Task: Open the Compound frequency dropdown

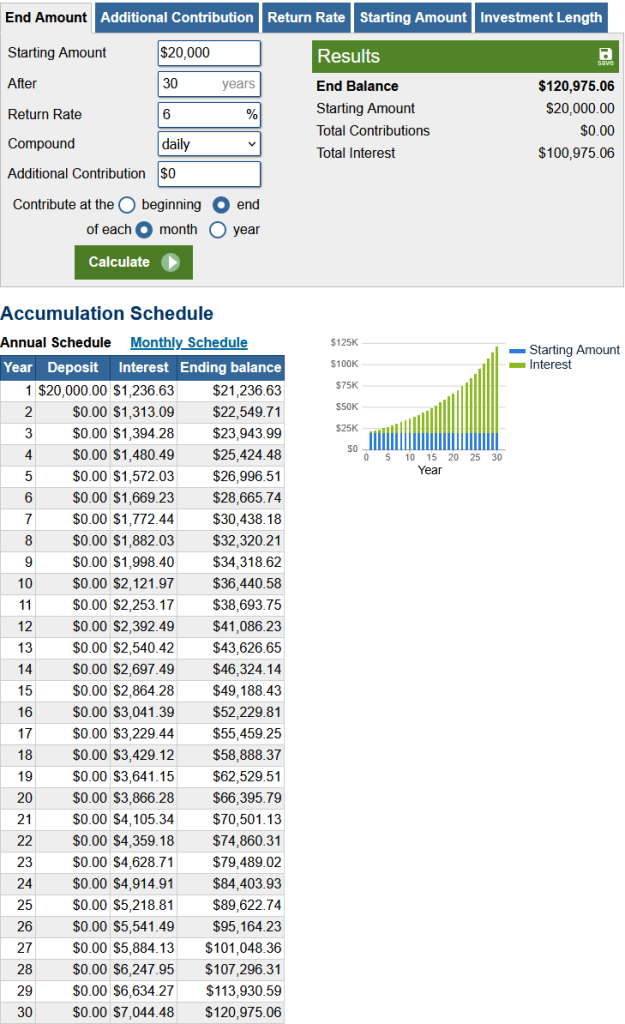Action: pyautogui.click(x=209, y=144)
